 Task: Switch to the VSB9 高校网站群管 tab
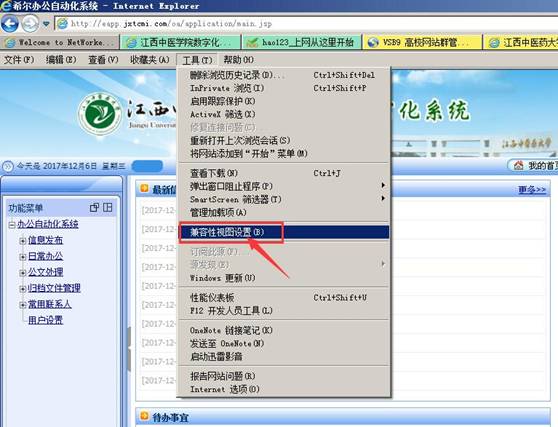pos(422,43)
